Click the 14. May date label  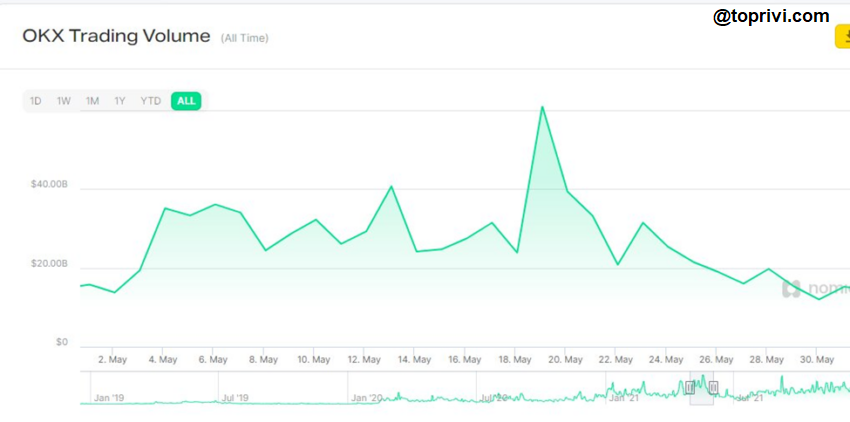414,360
